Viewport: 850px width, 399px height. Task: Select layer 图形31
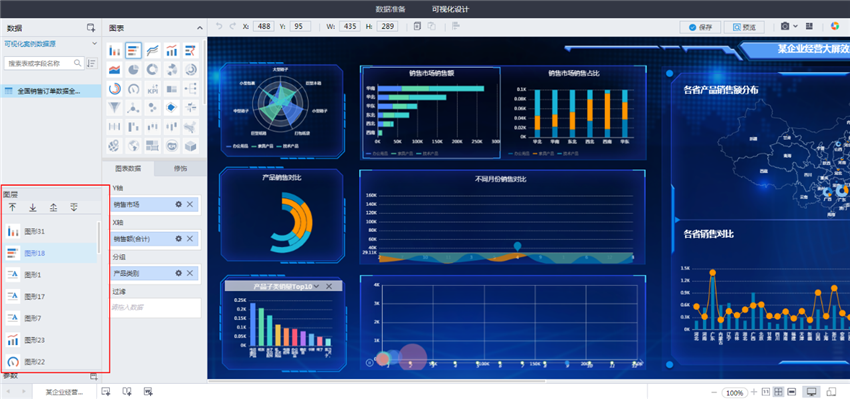pyautogui.click(x=51, y=231)
